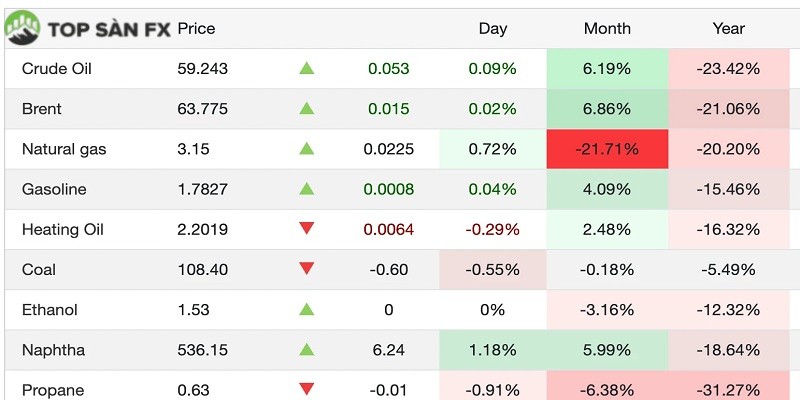Screen dimensions: 800x400
Task: Click the Year column header
Action: click(728, 28)
